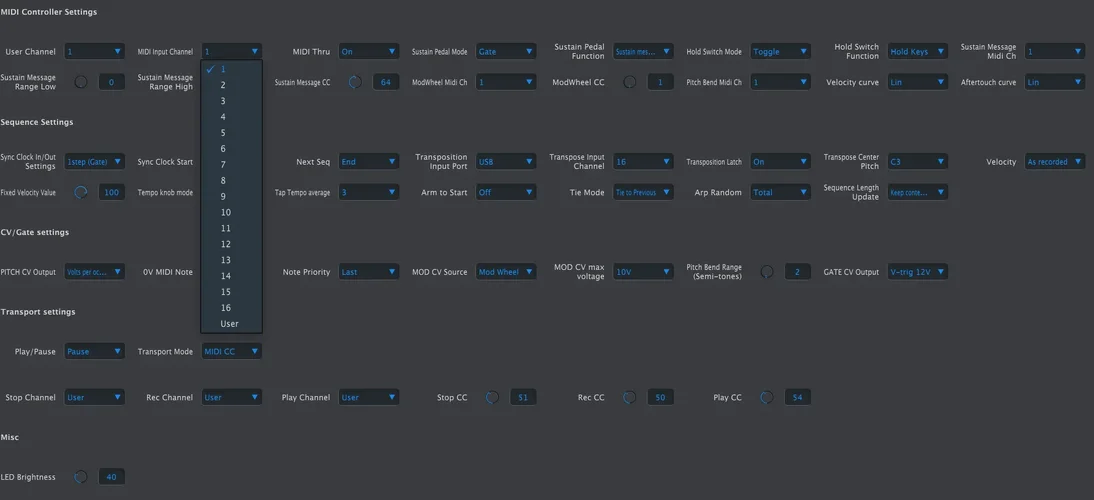Click the Play CC knob

pos(767,397)
